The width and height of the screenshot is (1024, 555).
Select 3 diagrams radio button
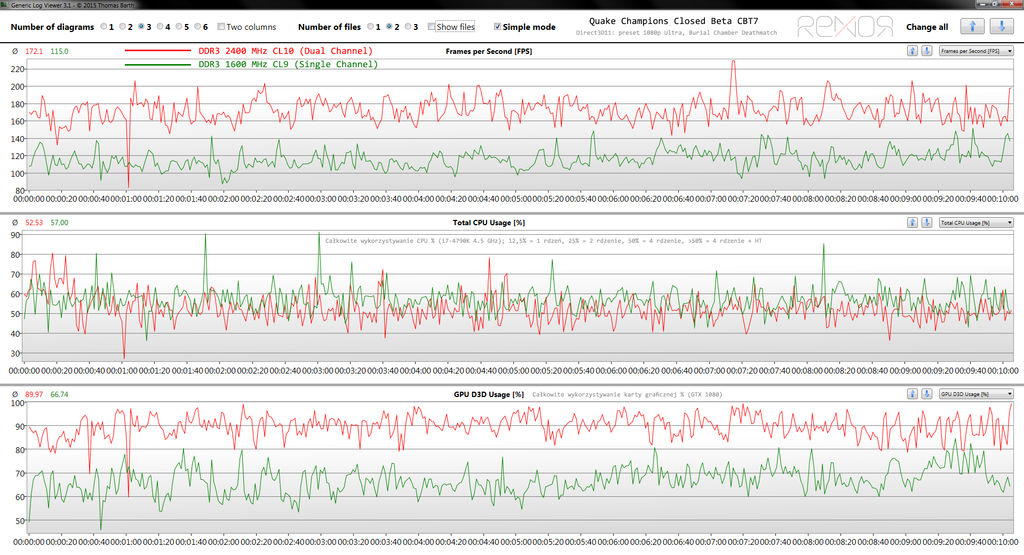tap(141, 27)
